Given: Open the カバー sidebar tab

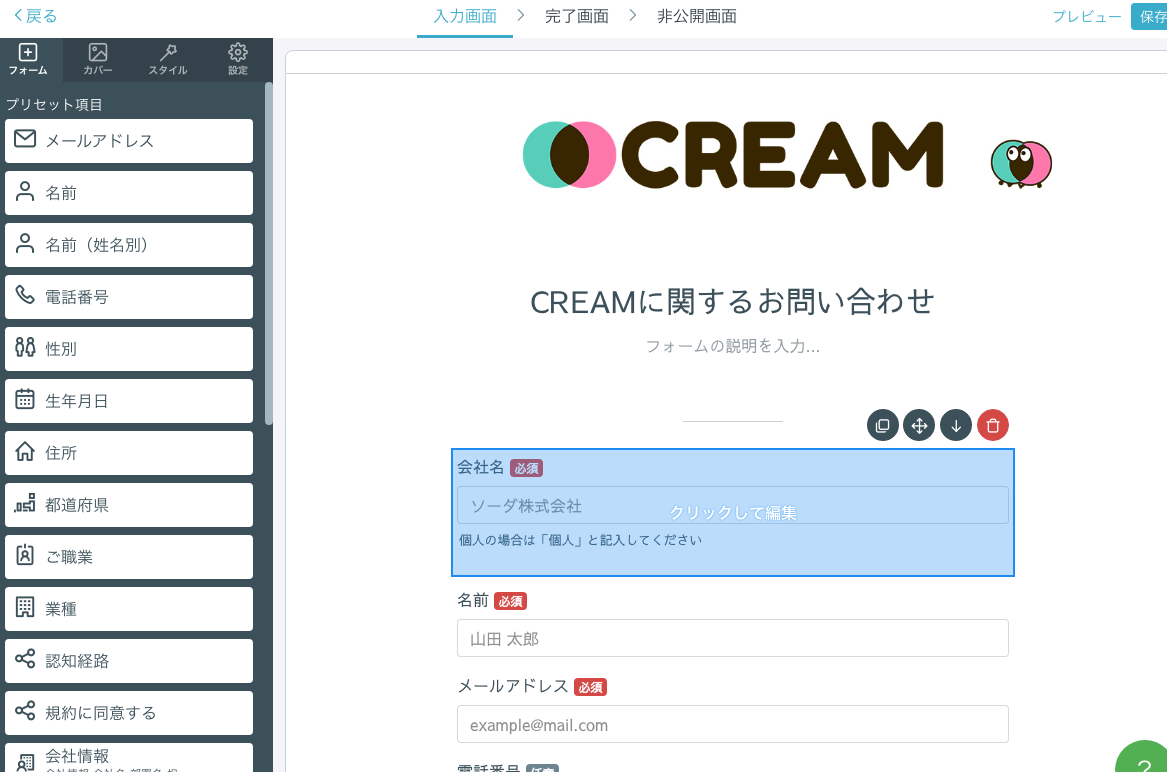Looking at the screenshot, I should point(97,60).
